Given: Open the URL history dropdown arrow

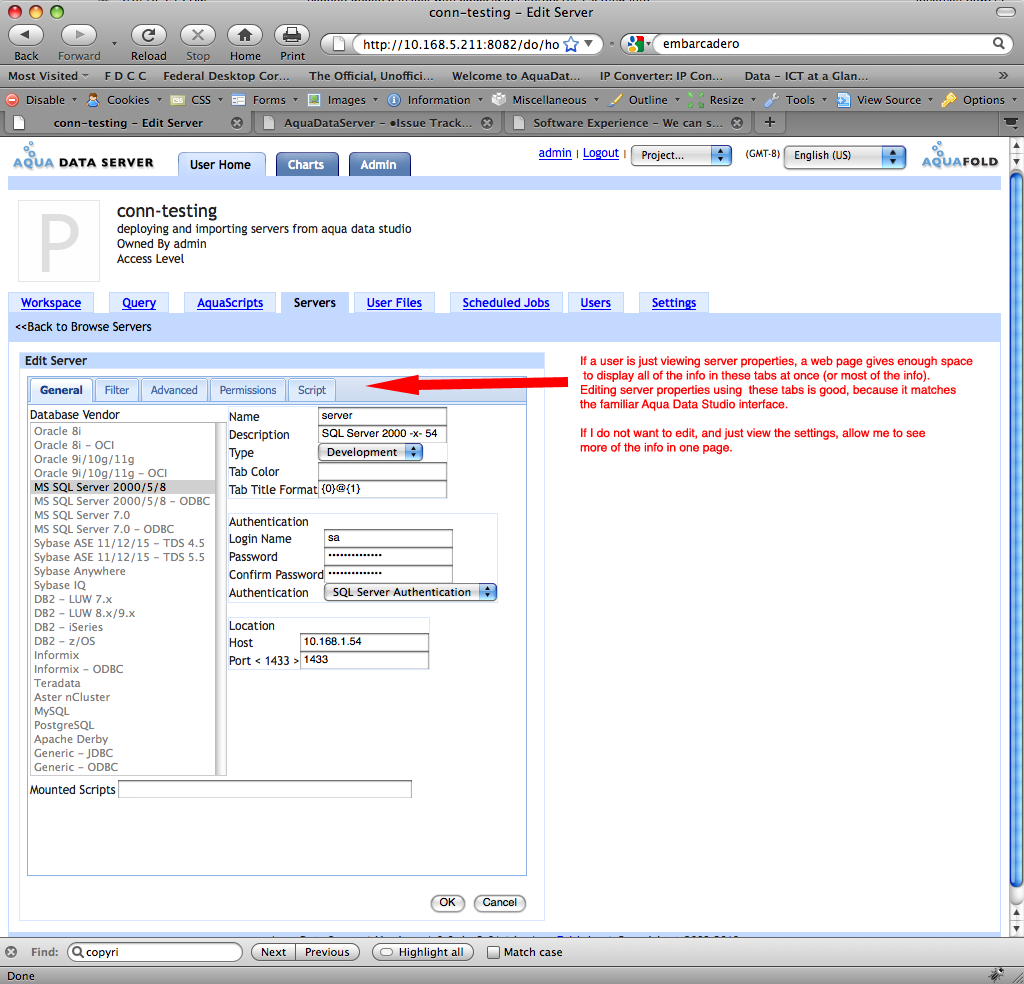Looking at the screenshot, I should (588, 44).
